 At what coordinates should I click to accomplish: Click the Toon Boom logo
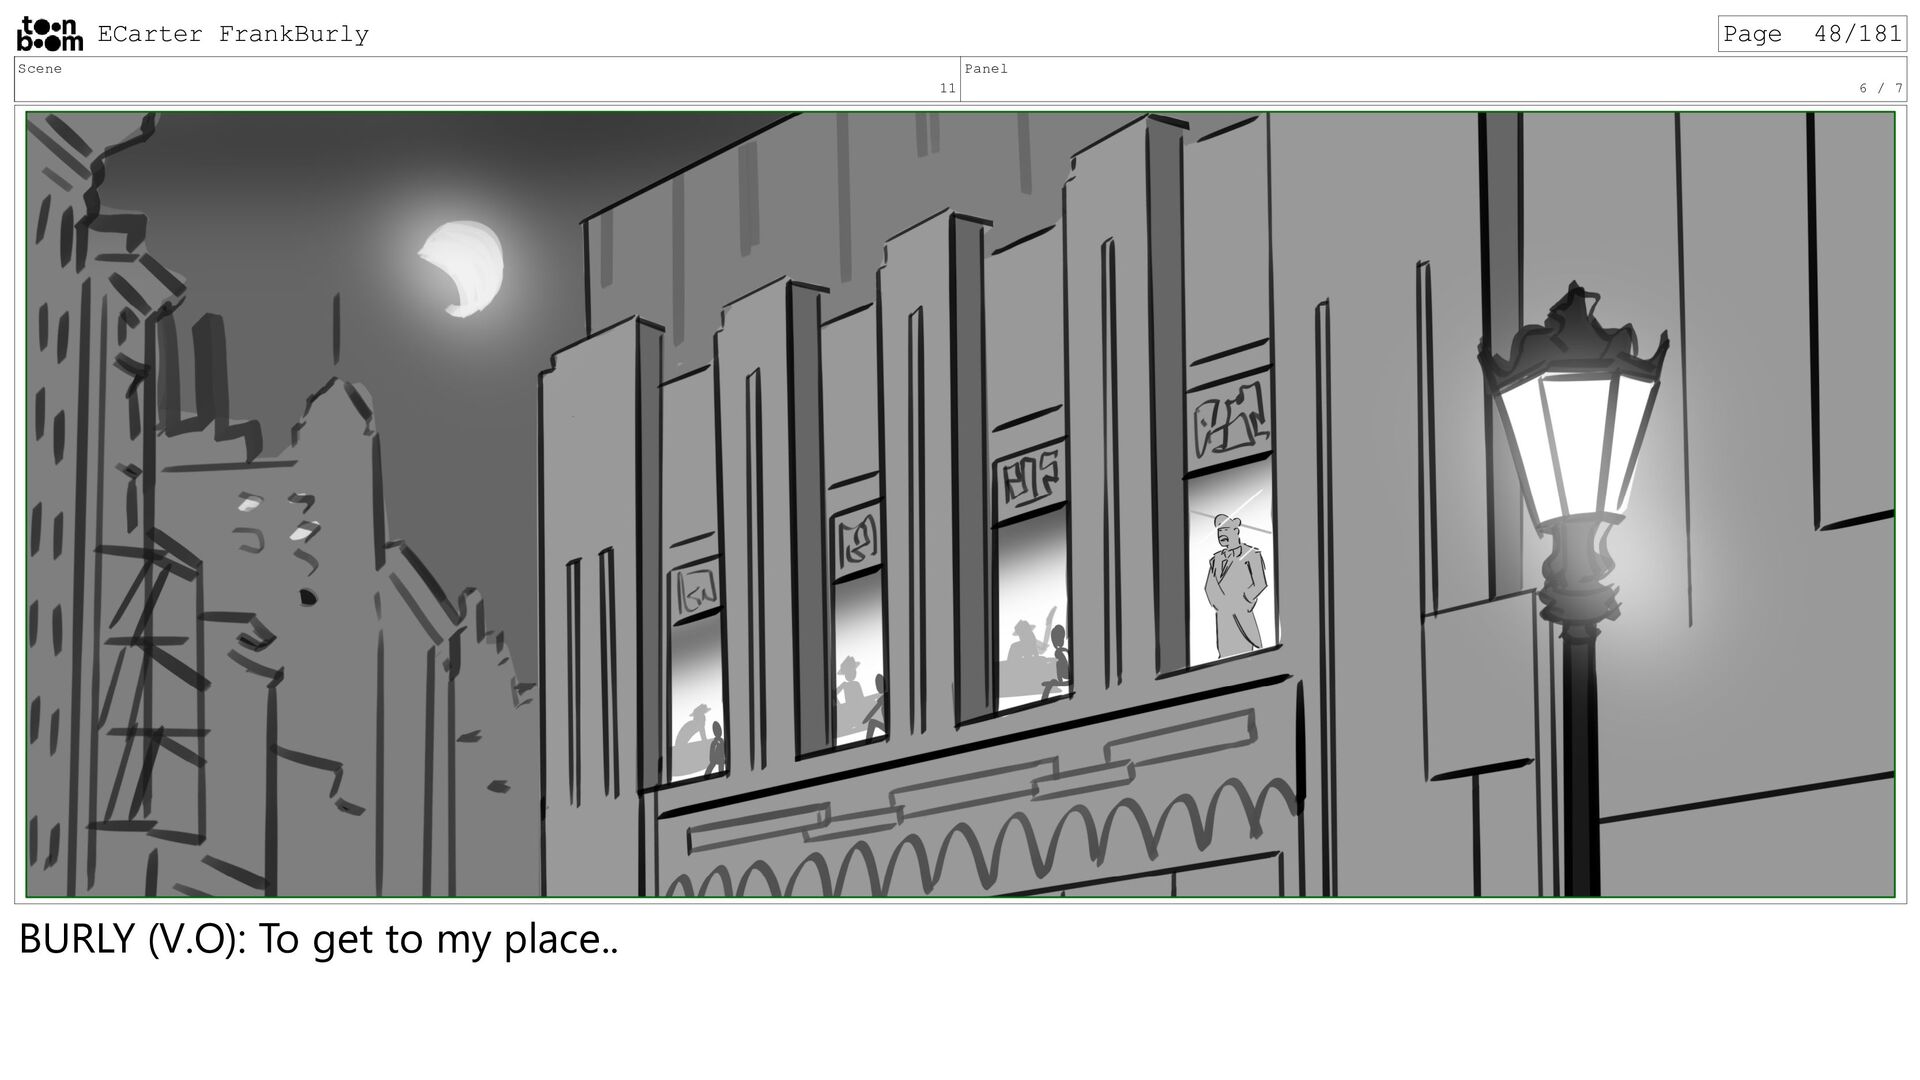click(x=50, y=34)
